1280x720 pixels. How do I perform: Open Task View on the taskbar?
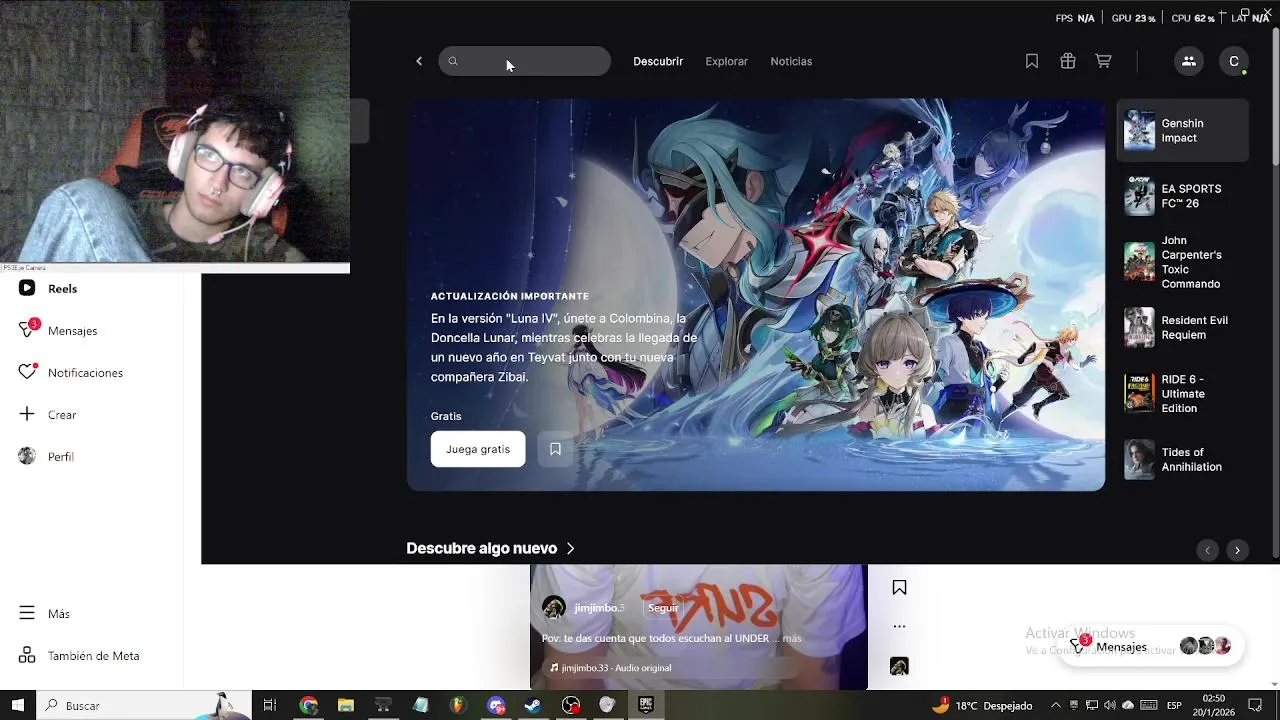[269, 705]
